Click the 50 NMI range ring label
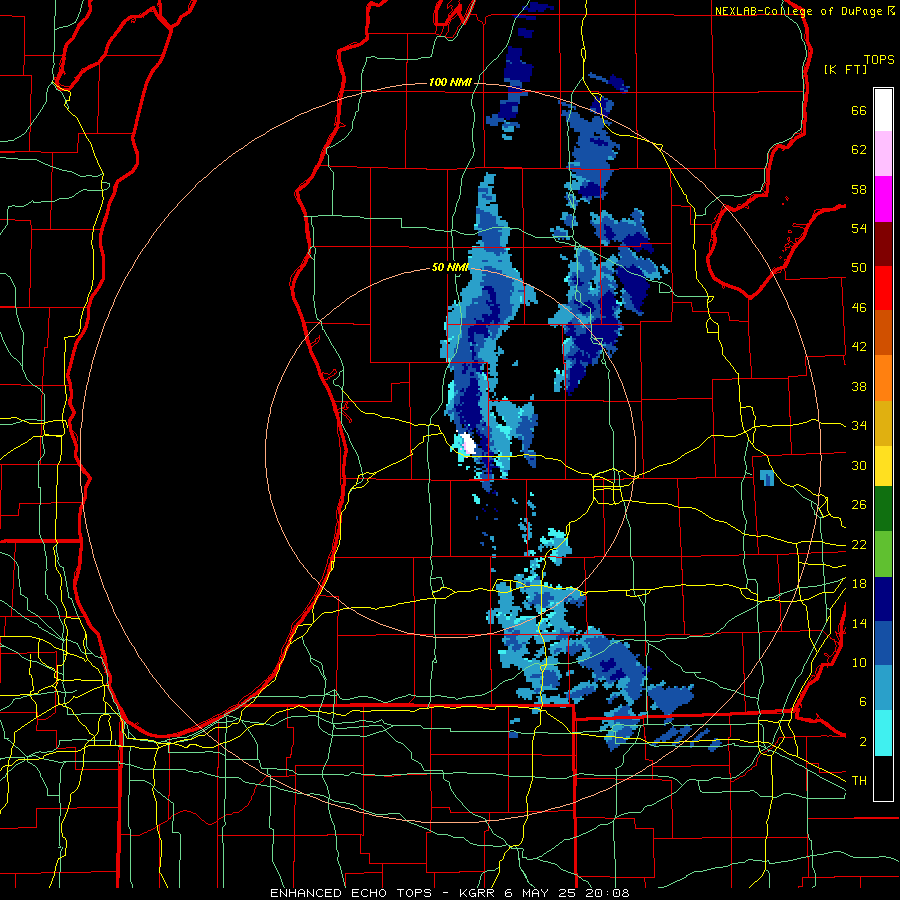The image size is (900, 900). coord(450,267)
